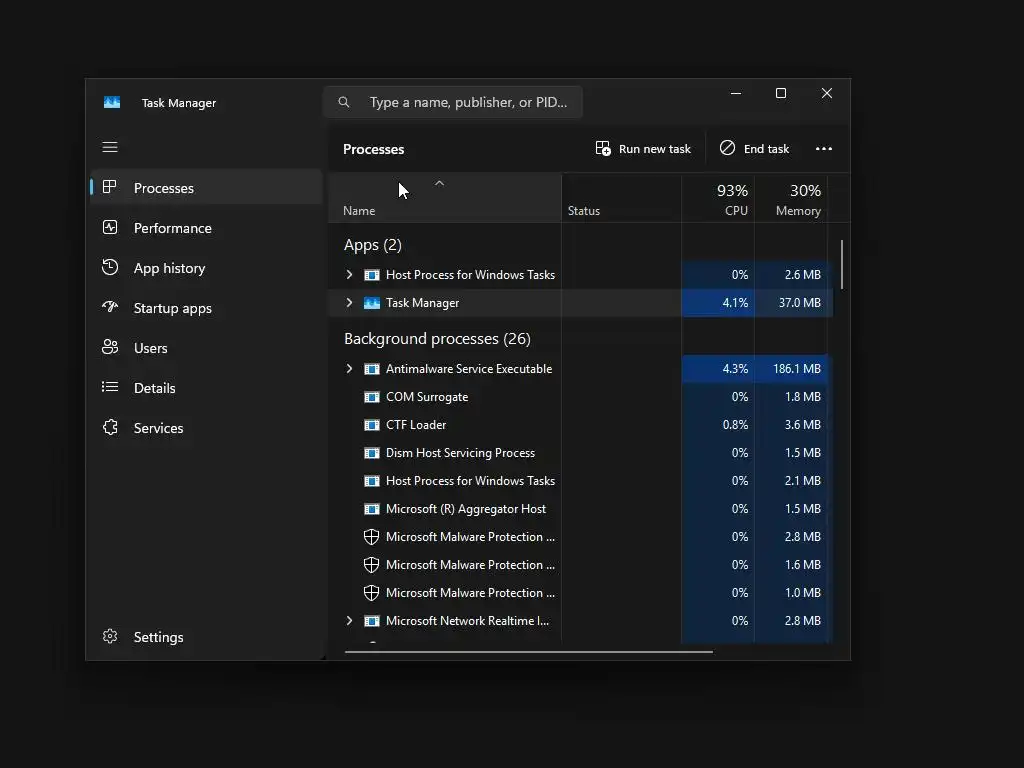Open the Startup apps page
This screenshot has width=1024, height=768.
[x=206, y=308]
